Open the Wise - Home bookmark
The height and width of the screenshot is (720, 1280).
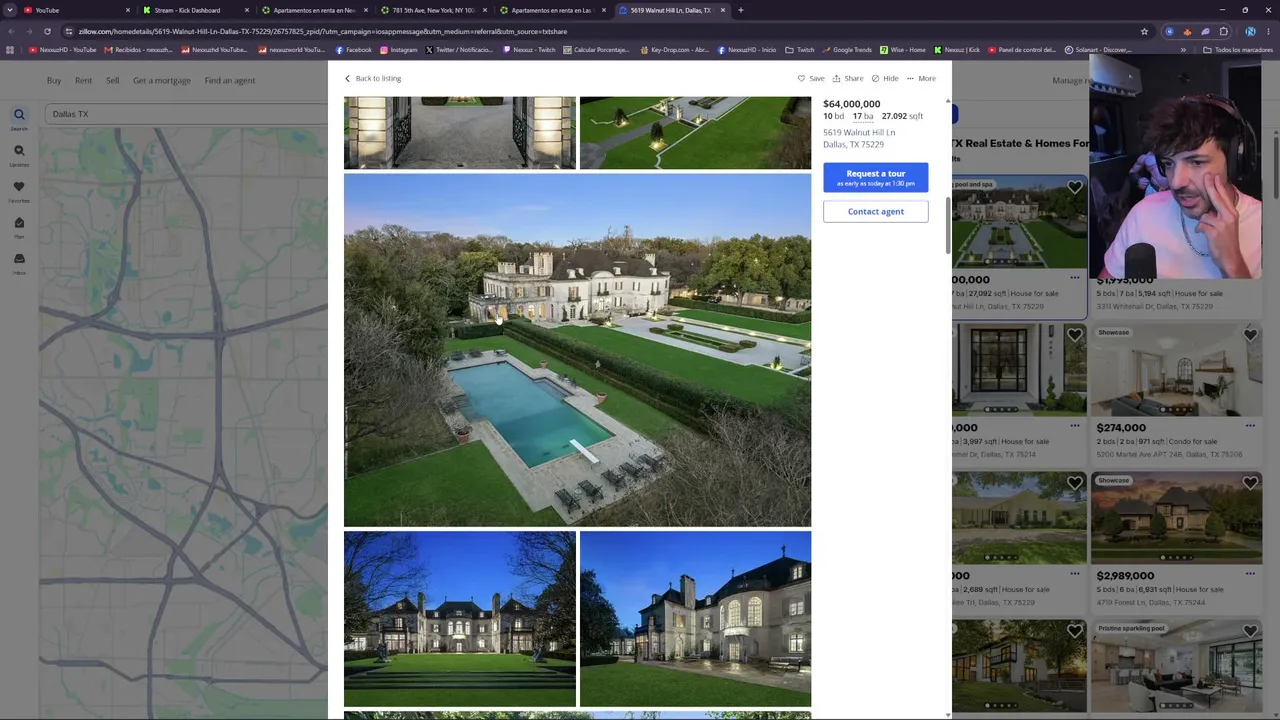coord(903,50)
